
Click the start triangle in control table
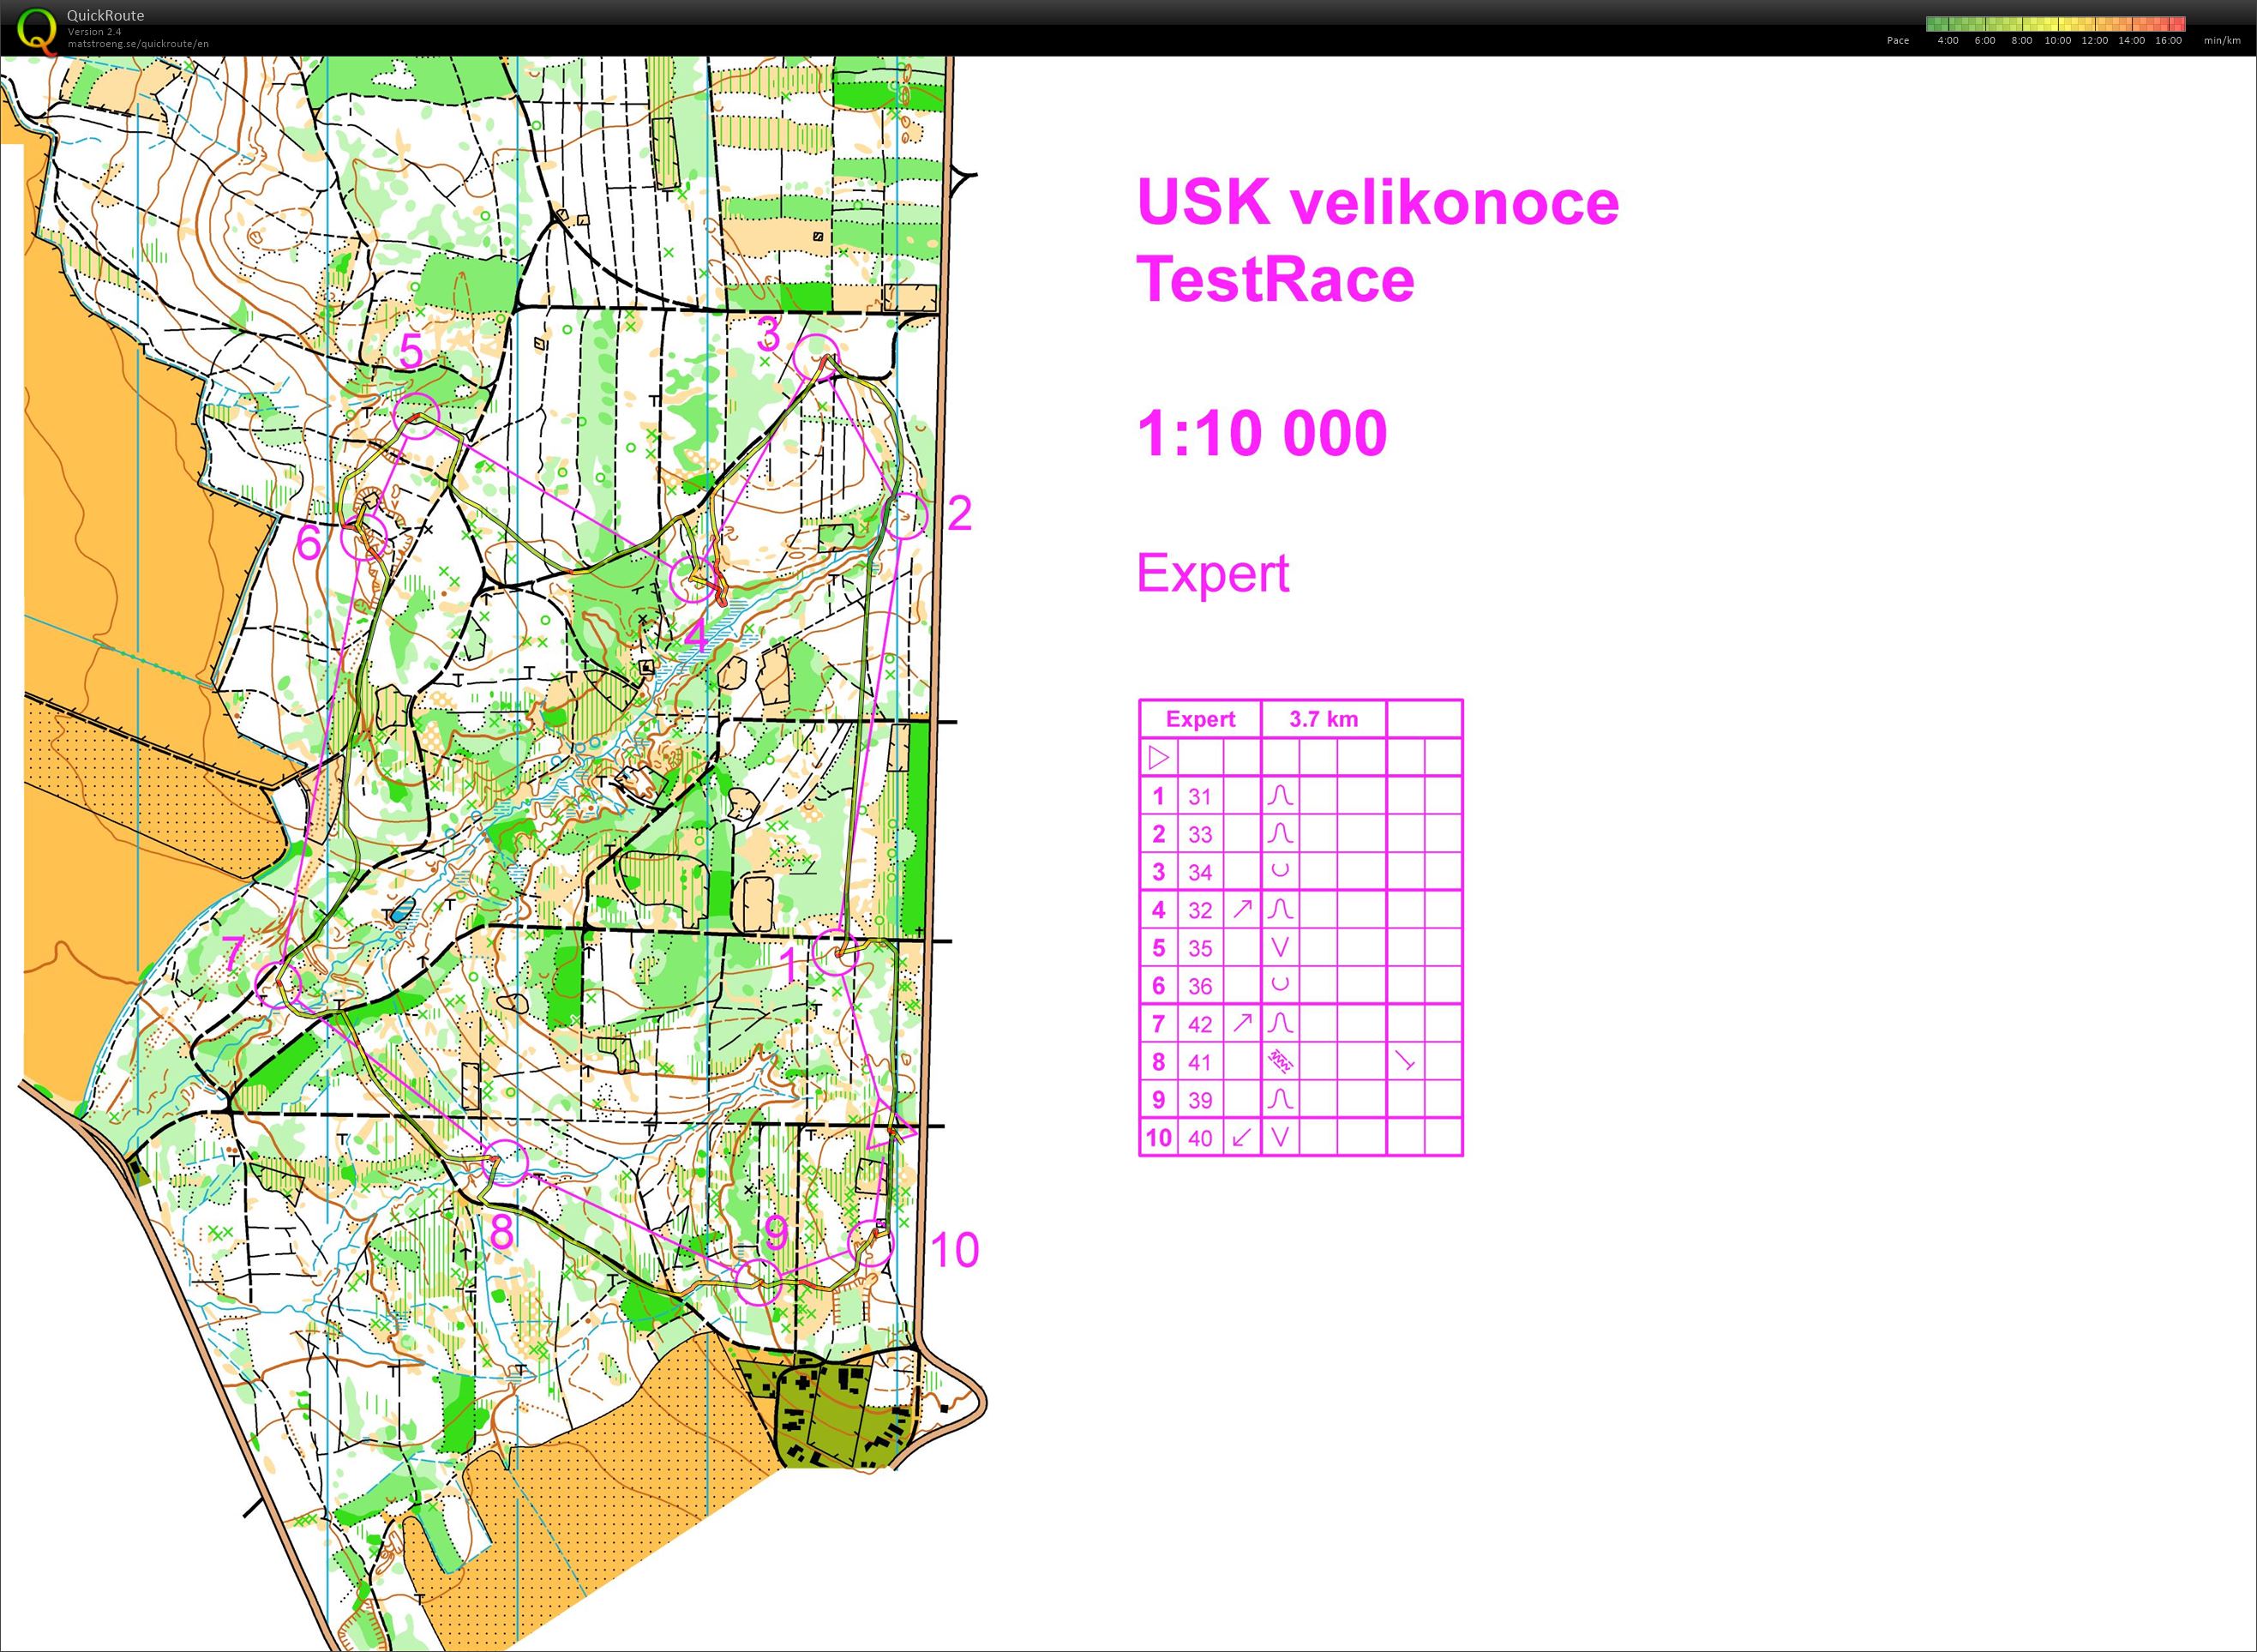(x=1158, y=757)
